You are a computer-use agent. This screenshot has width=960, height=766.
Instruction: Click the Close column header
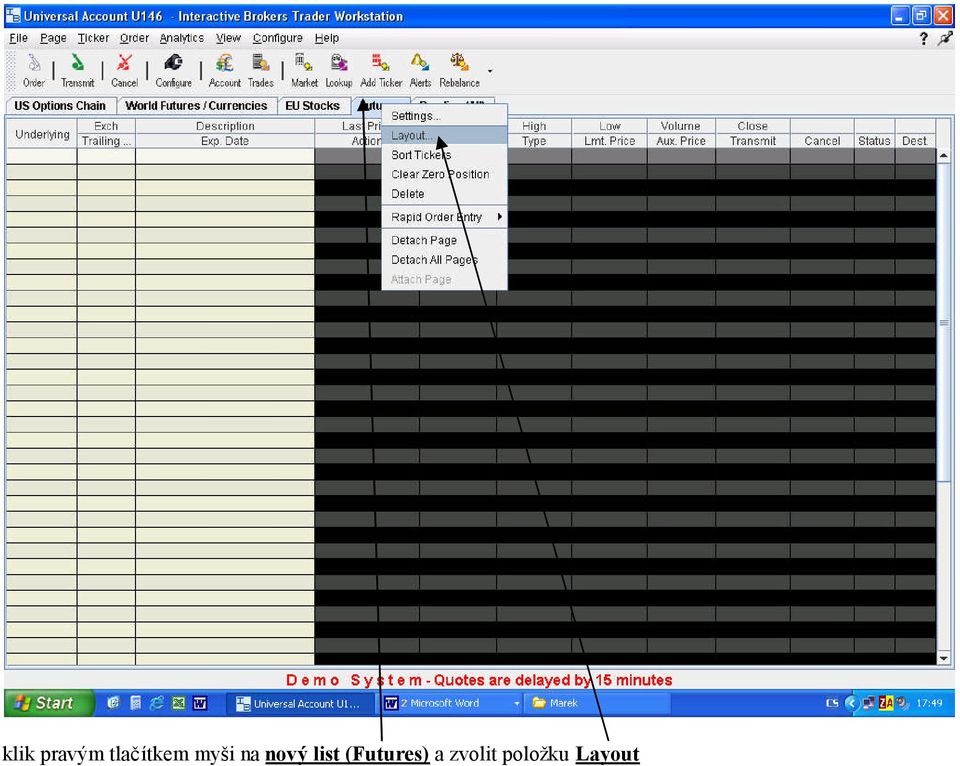click(x=752, y=126)
